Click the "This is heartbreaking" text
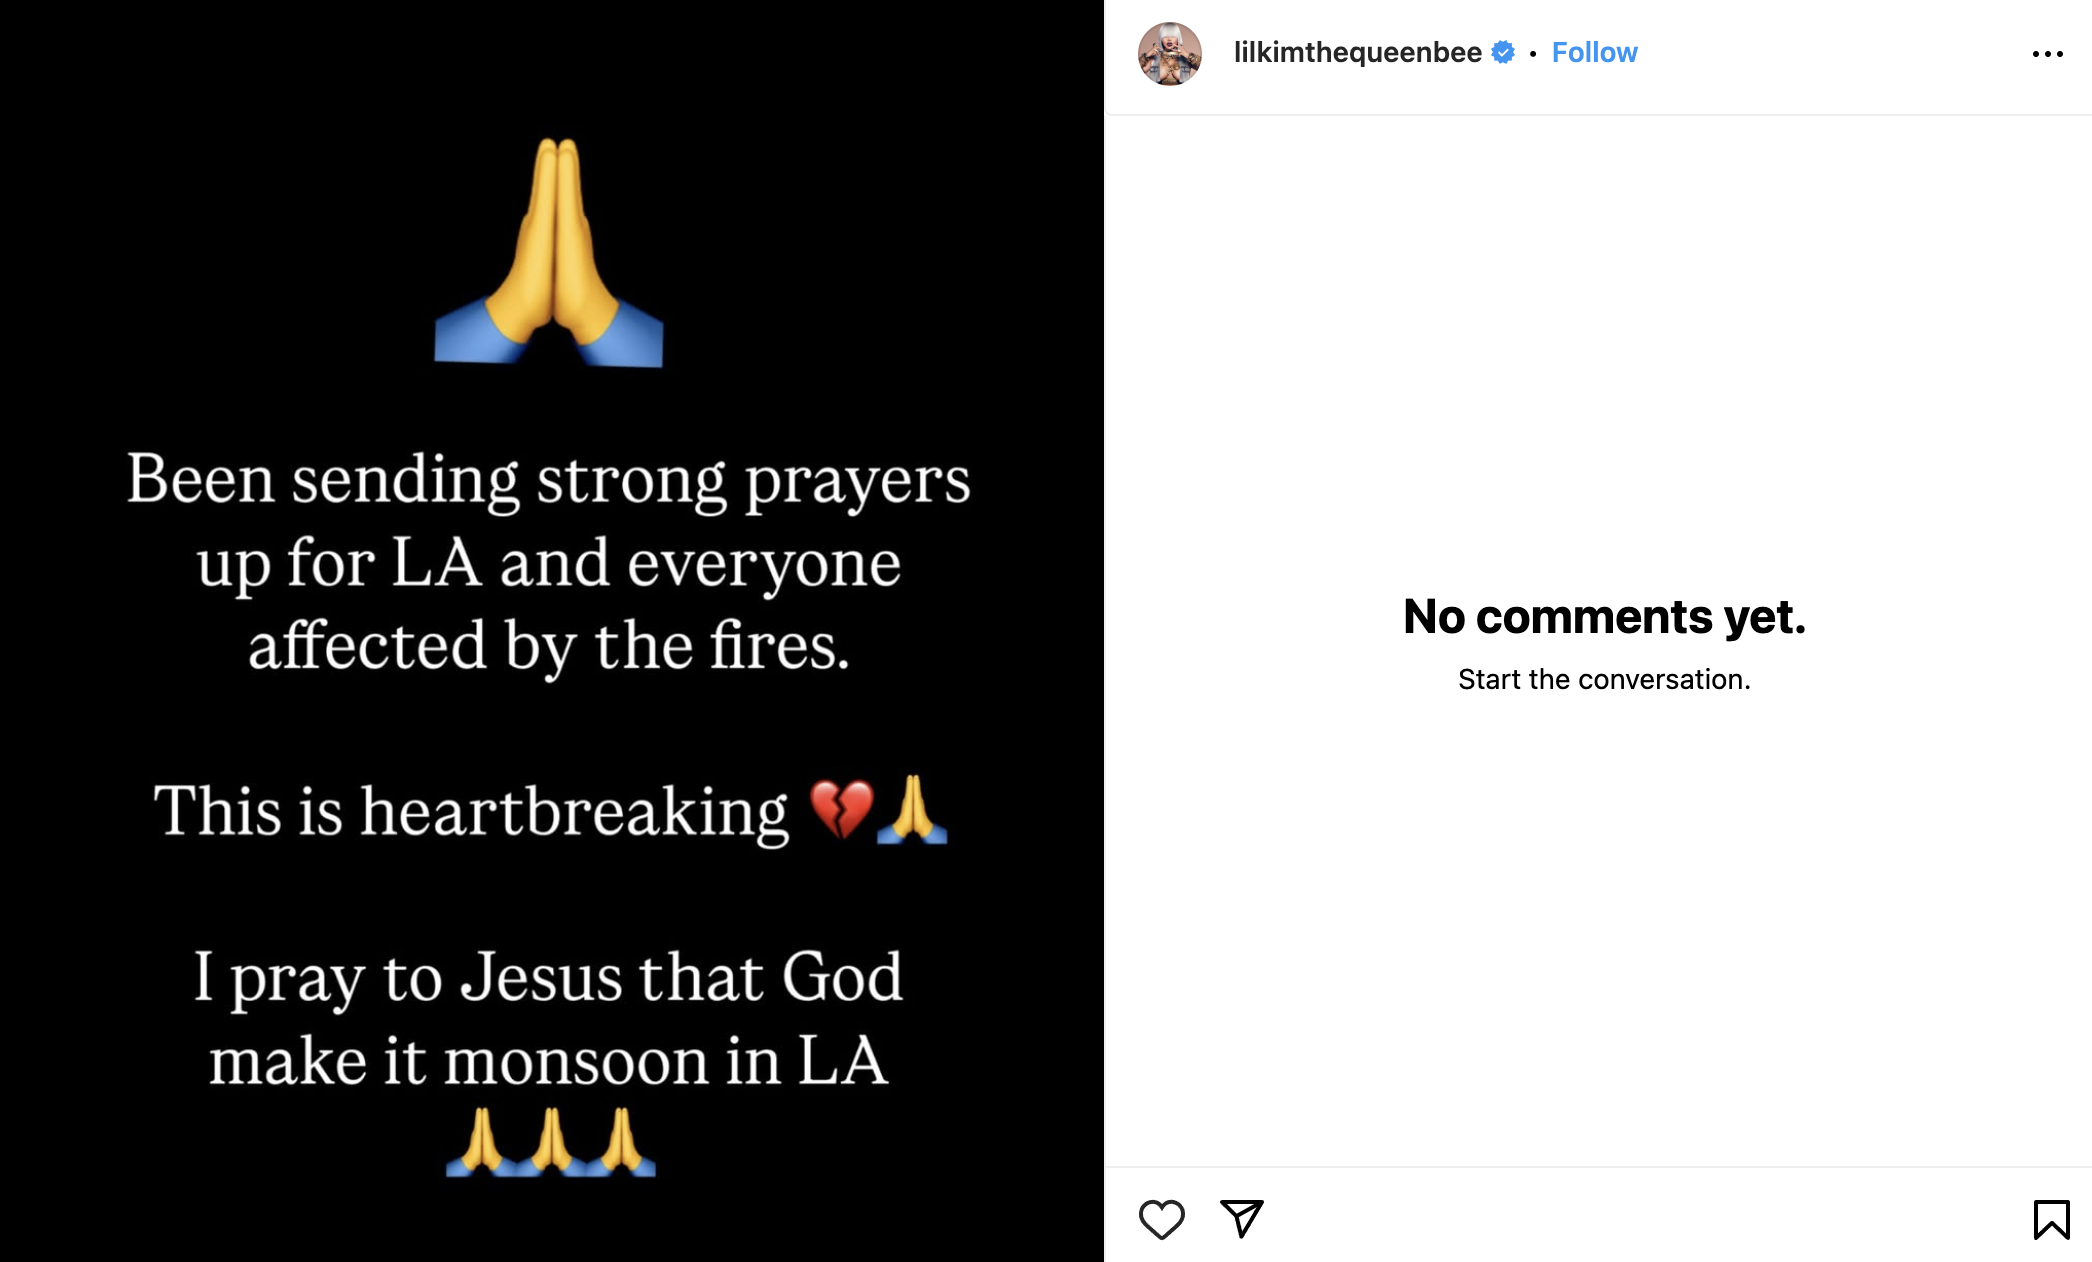This screenshot has height=1262, width=2092. click(471, 811)
